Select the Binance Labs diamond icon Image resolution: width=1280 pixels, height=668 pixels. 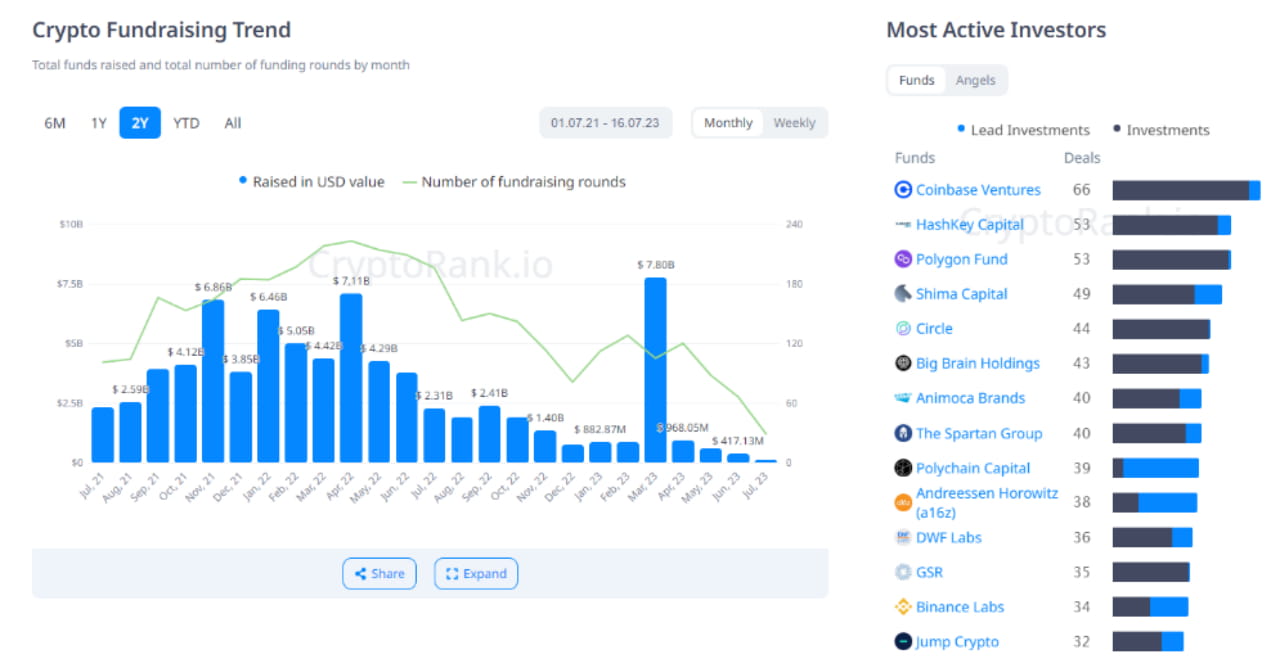902,606
